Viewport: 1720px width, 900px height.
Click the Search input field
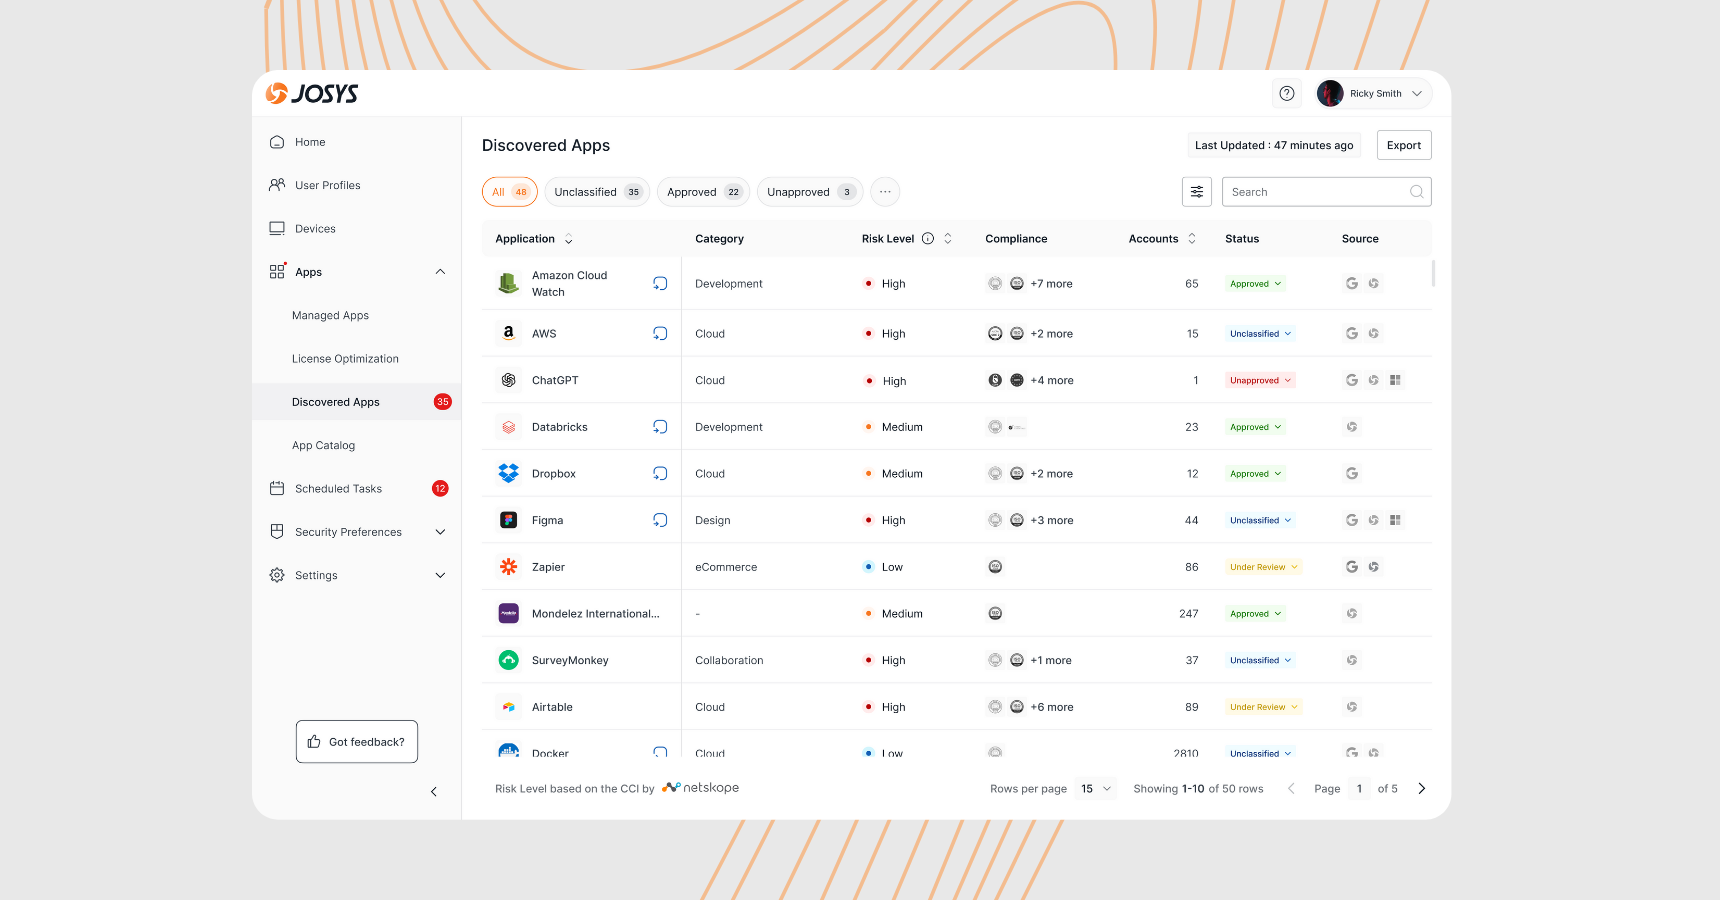pos(1327,192)
